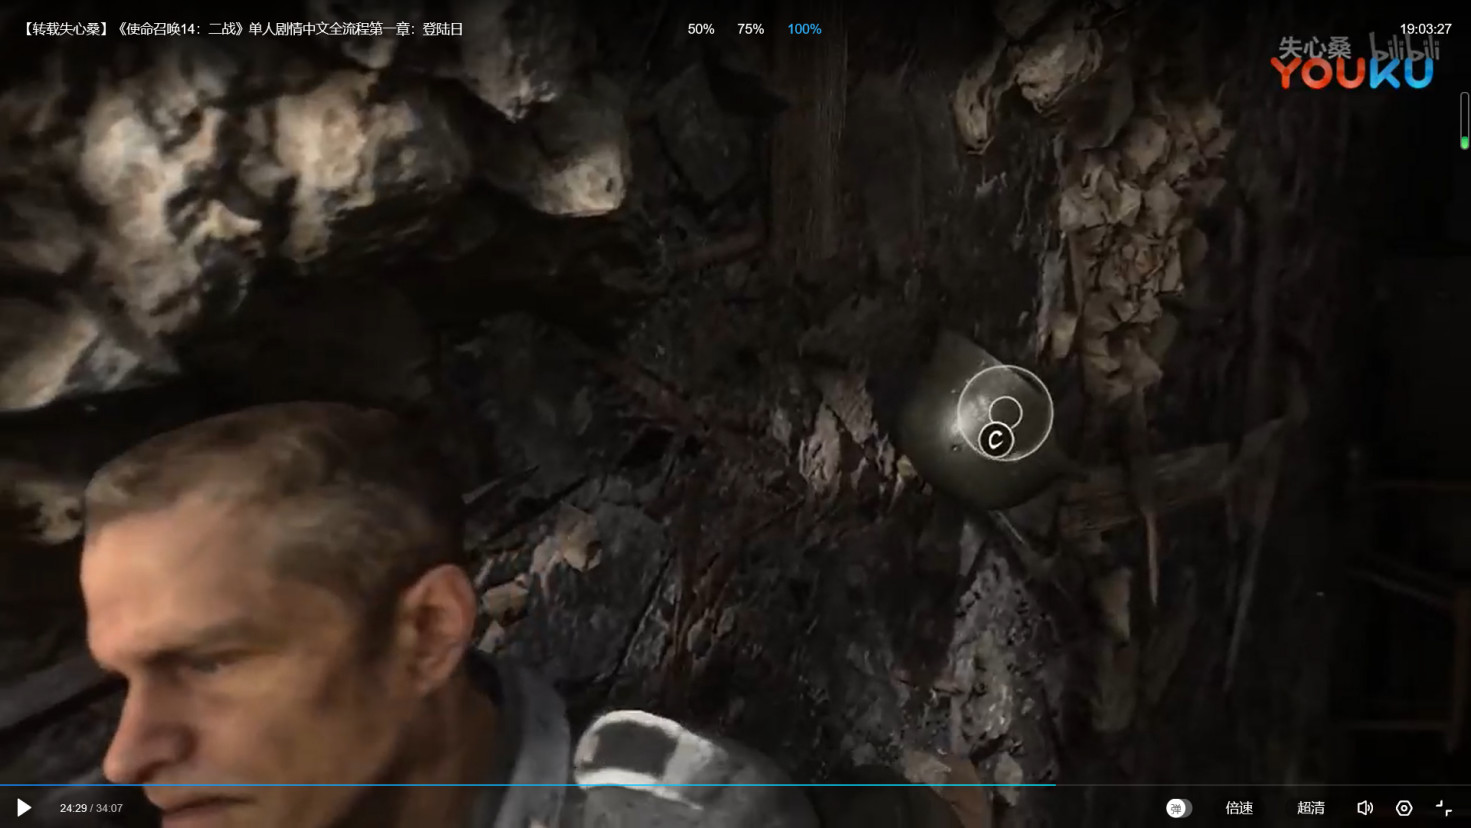Mute the video with the speaker icon

tap(1365, 808)
